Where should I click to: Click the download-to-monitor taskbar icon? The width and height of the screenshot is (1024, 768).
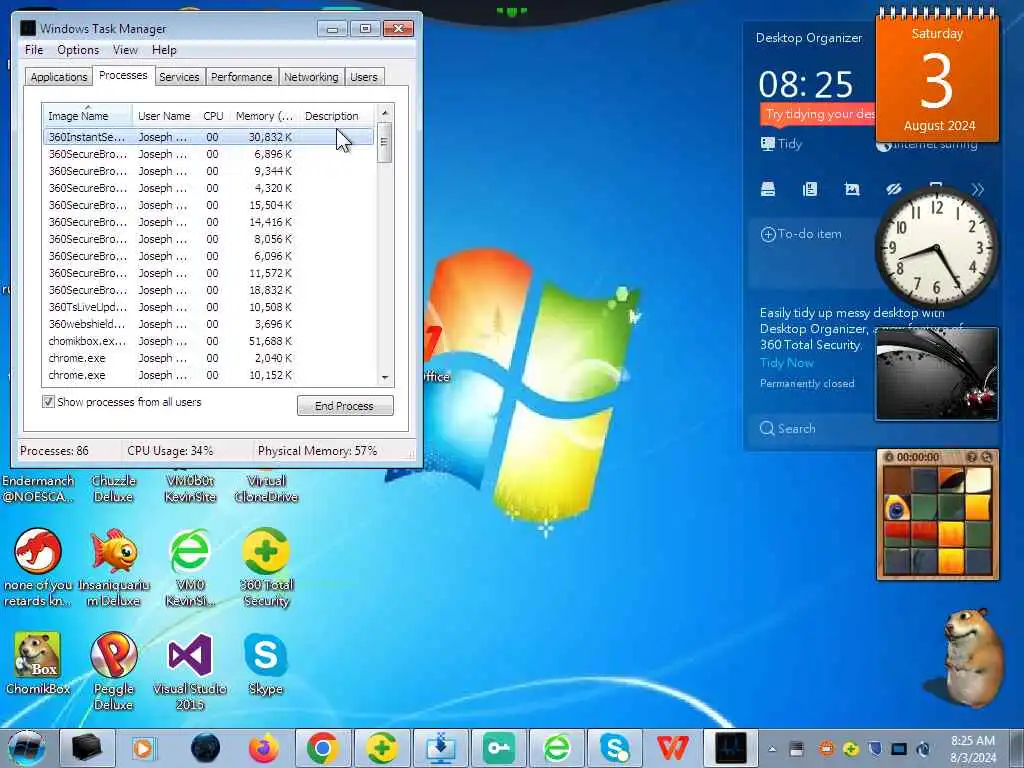(441, 748)
